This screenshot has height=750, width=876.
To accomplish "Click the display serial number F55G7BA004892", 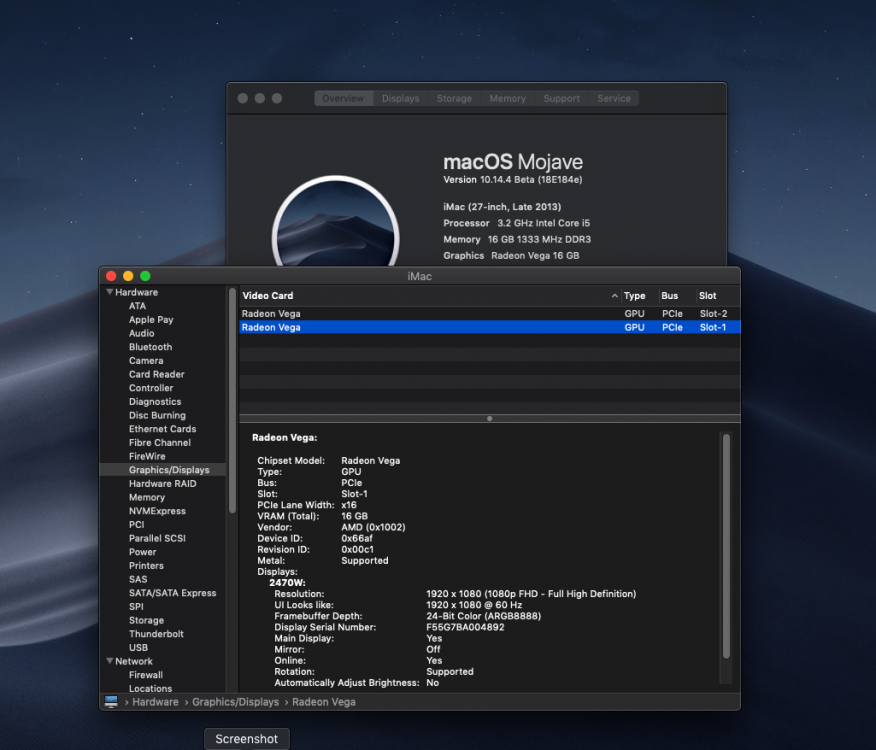I will 465,627.
